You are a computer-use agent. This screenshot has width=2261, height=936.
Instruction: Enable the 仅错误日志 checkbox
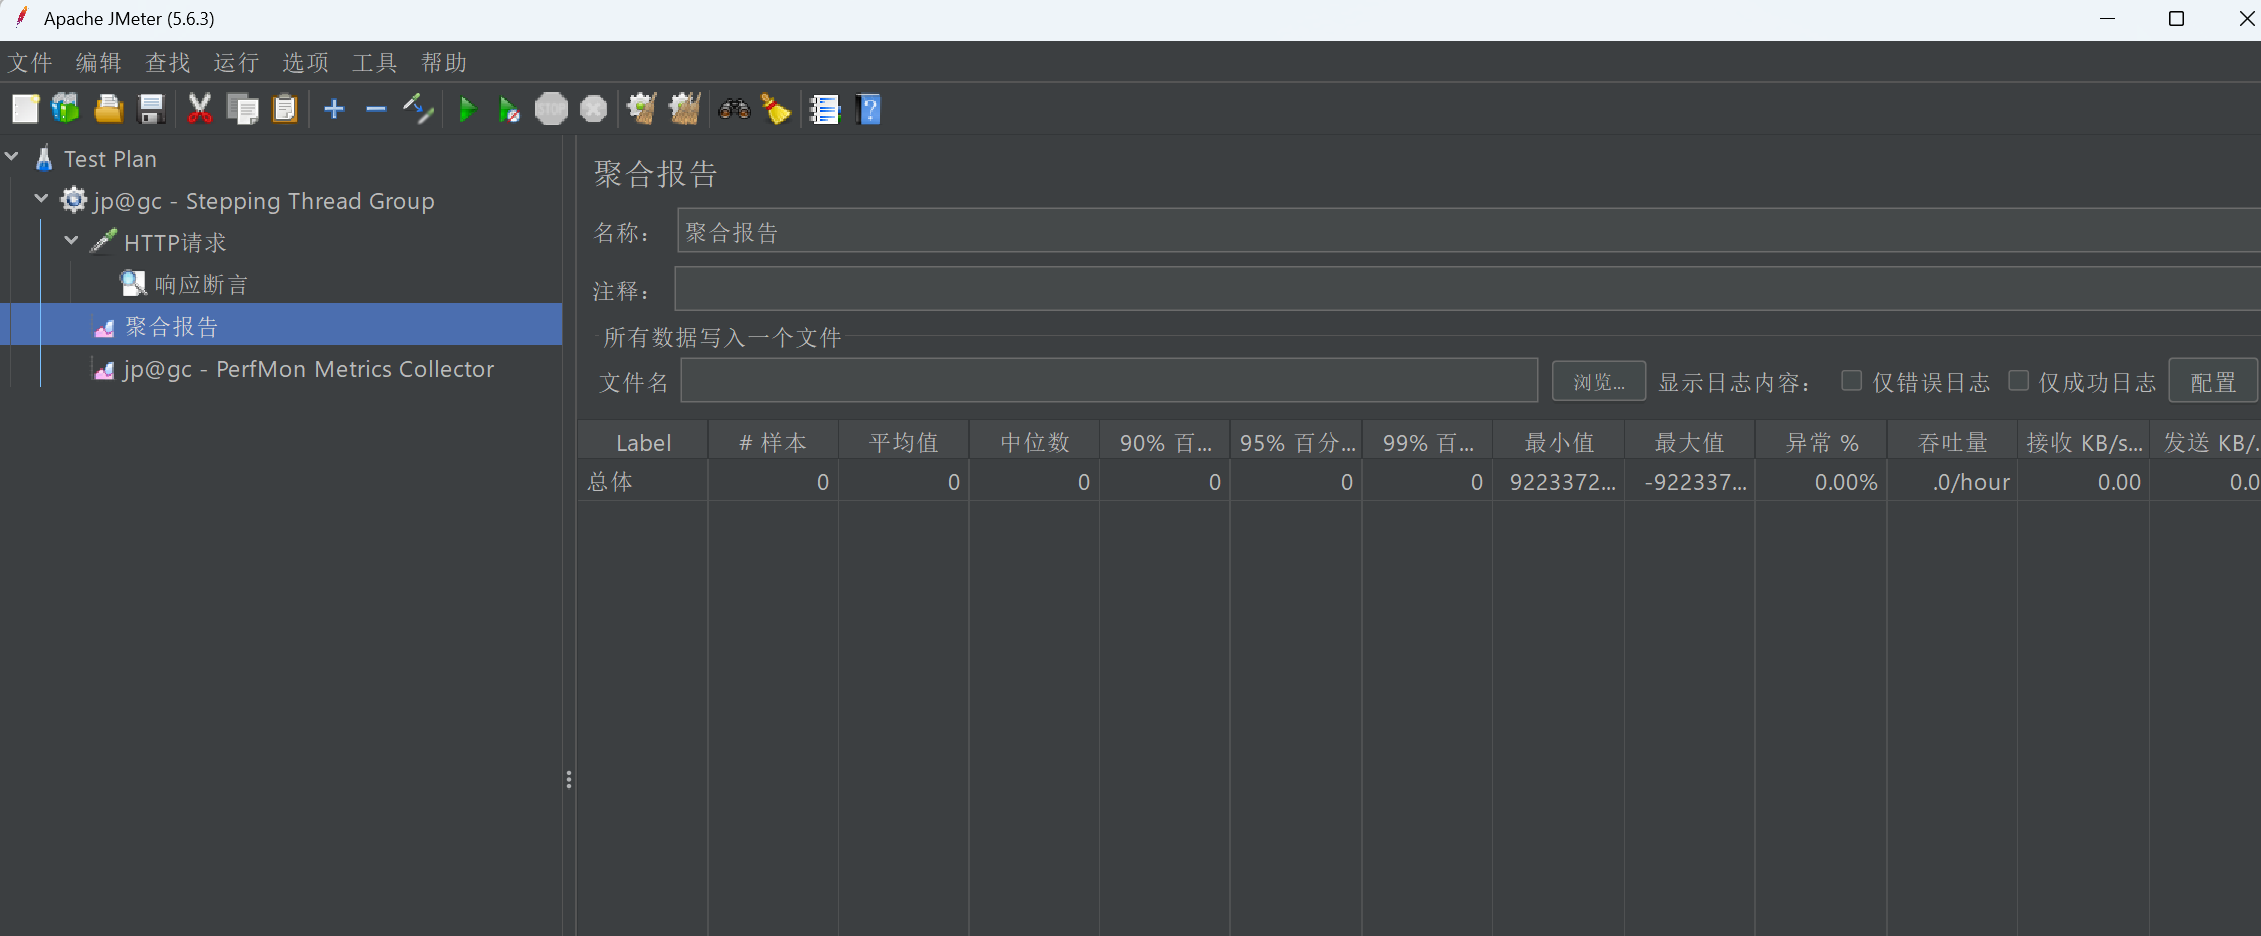pyautogui.click(x=1852, y=381)
